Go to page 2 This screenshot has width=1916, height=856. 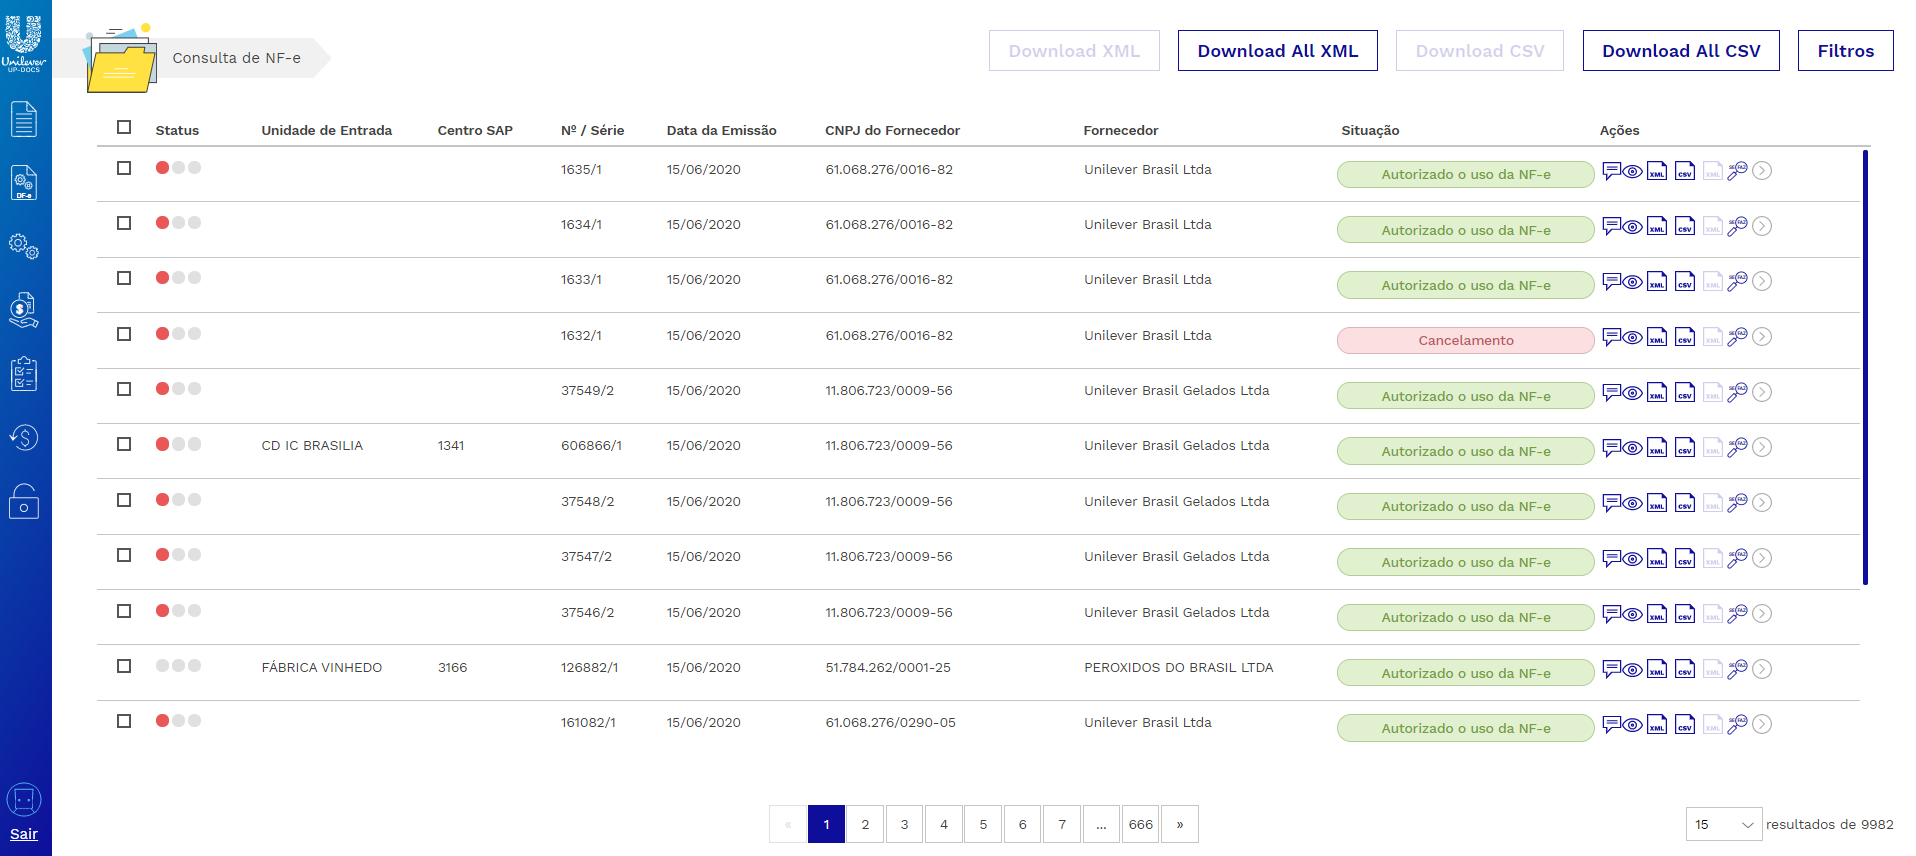(x=865, y=824)
